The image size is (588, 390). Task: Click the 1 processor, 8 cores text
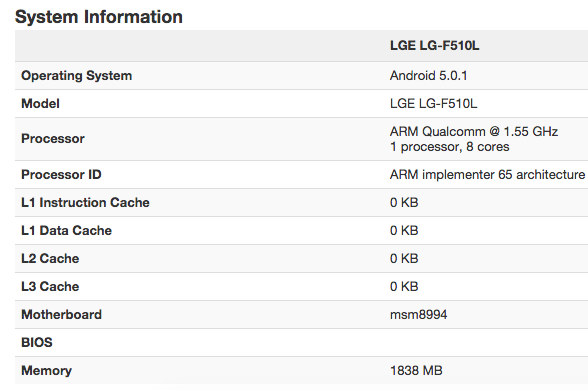(450, 147)
